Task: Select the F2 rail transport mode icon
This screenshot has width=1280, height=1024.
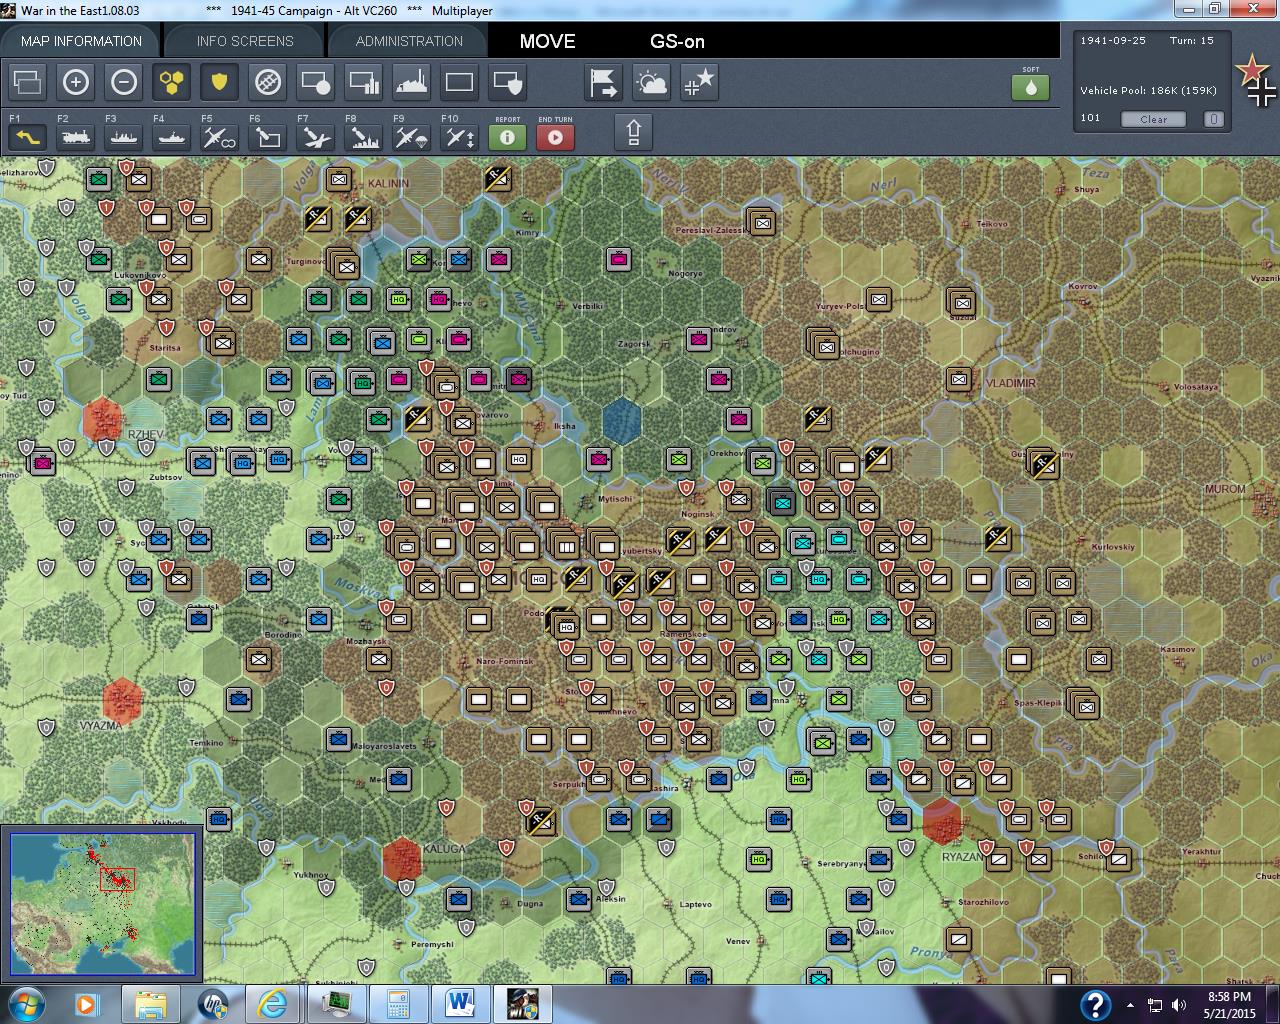Action: (x=75, y=137)
